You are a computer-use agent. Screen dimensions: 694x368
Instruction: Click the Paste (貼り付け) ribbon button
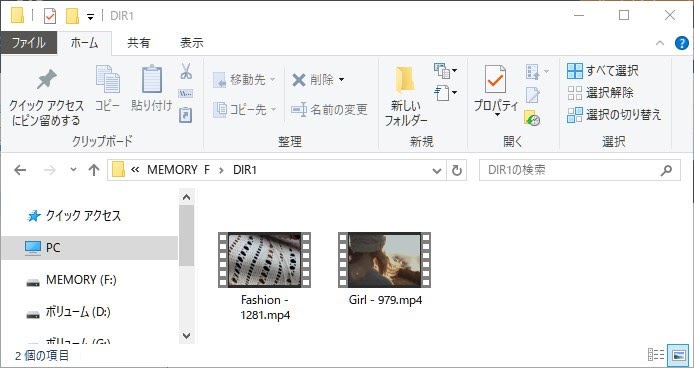[152, 88]
